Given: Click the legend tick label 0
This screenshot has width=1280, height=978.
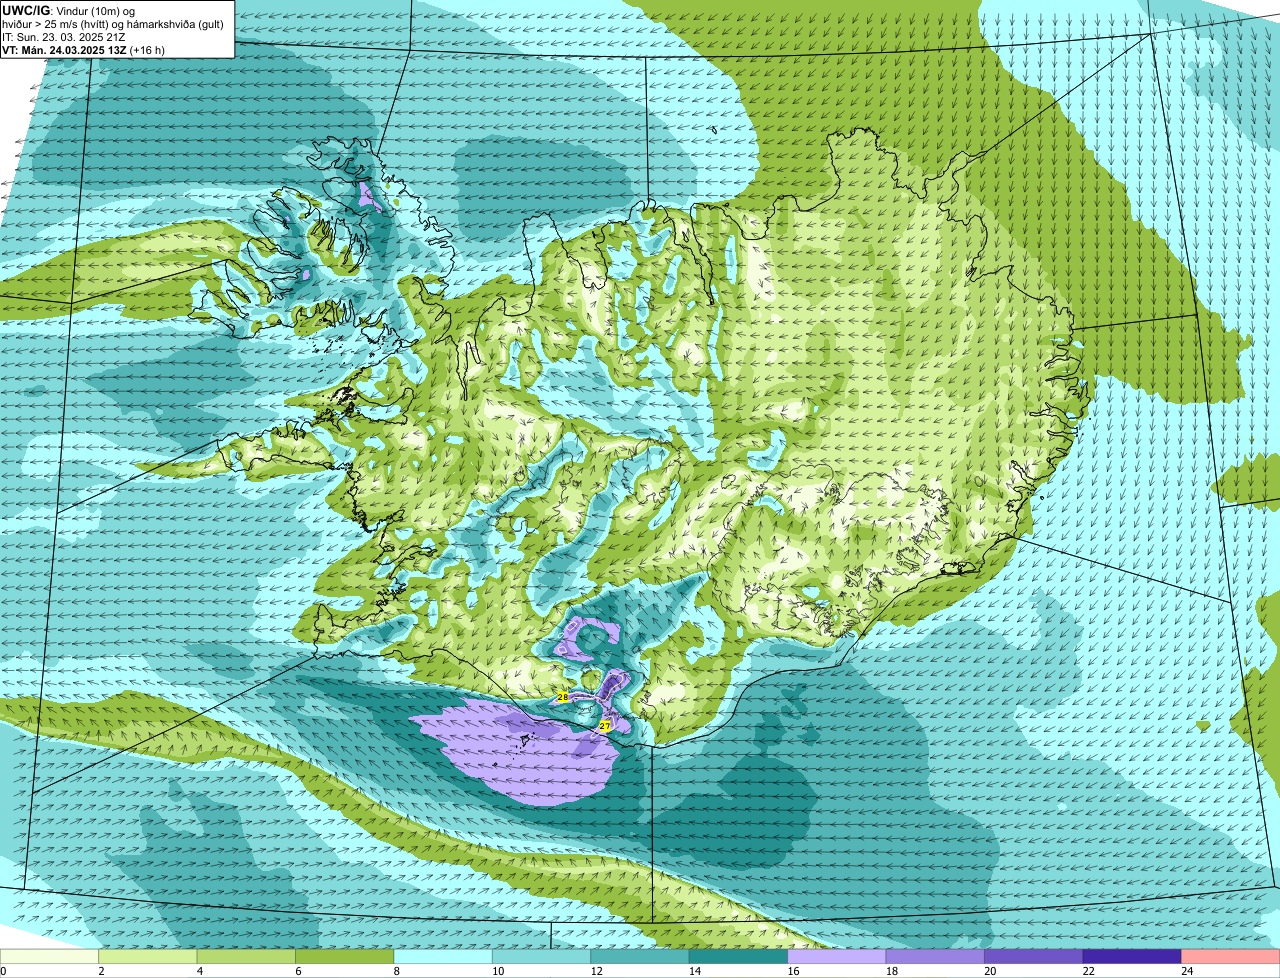Looking at the screenshot, I should [x=4, y=971].
